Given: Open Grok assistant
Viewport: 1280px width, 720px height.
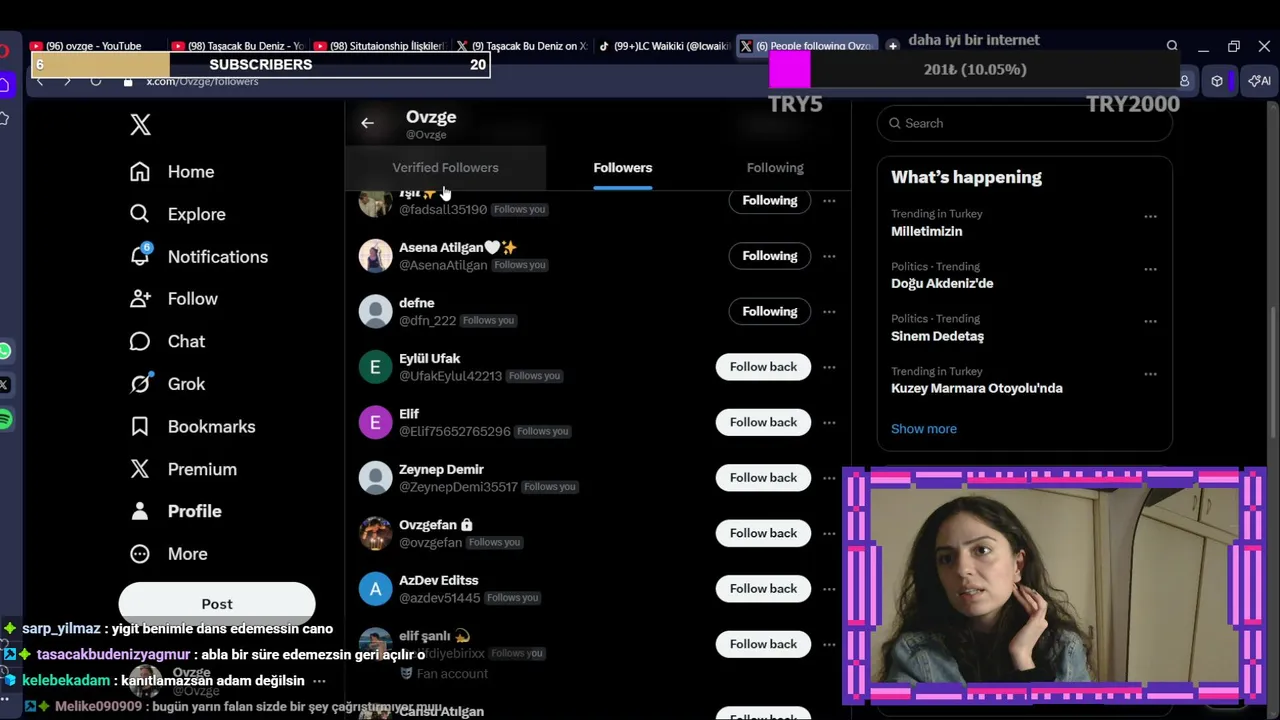Looking at the screenshot, I should point(167,384).
